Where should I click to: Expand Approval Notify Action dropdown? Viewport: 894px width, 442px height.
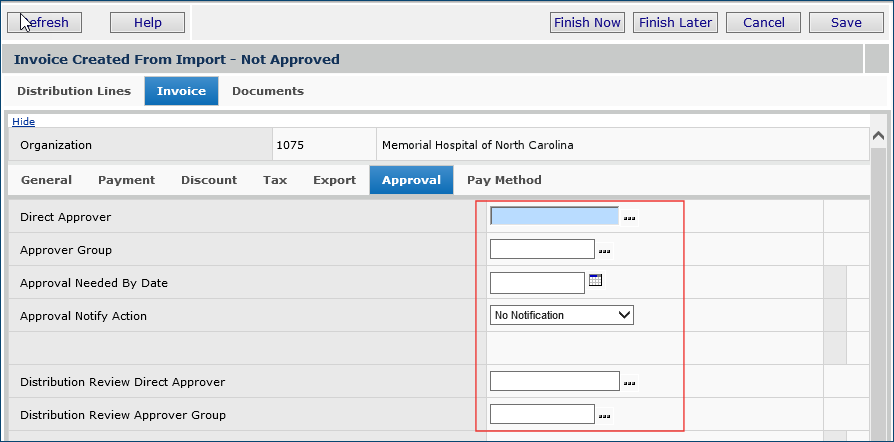(562, 315)
